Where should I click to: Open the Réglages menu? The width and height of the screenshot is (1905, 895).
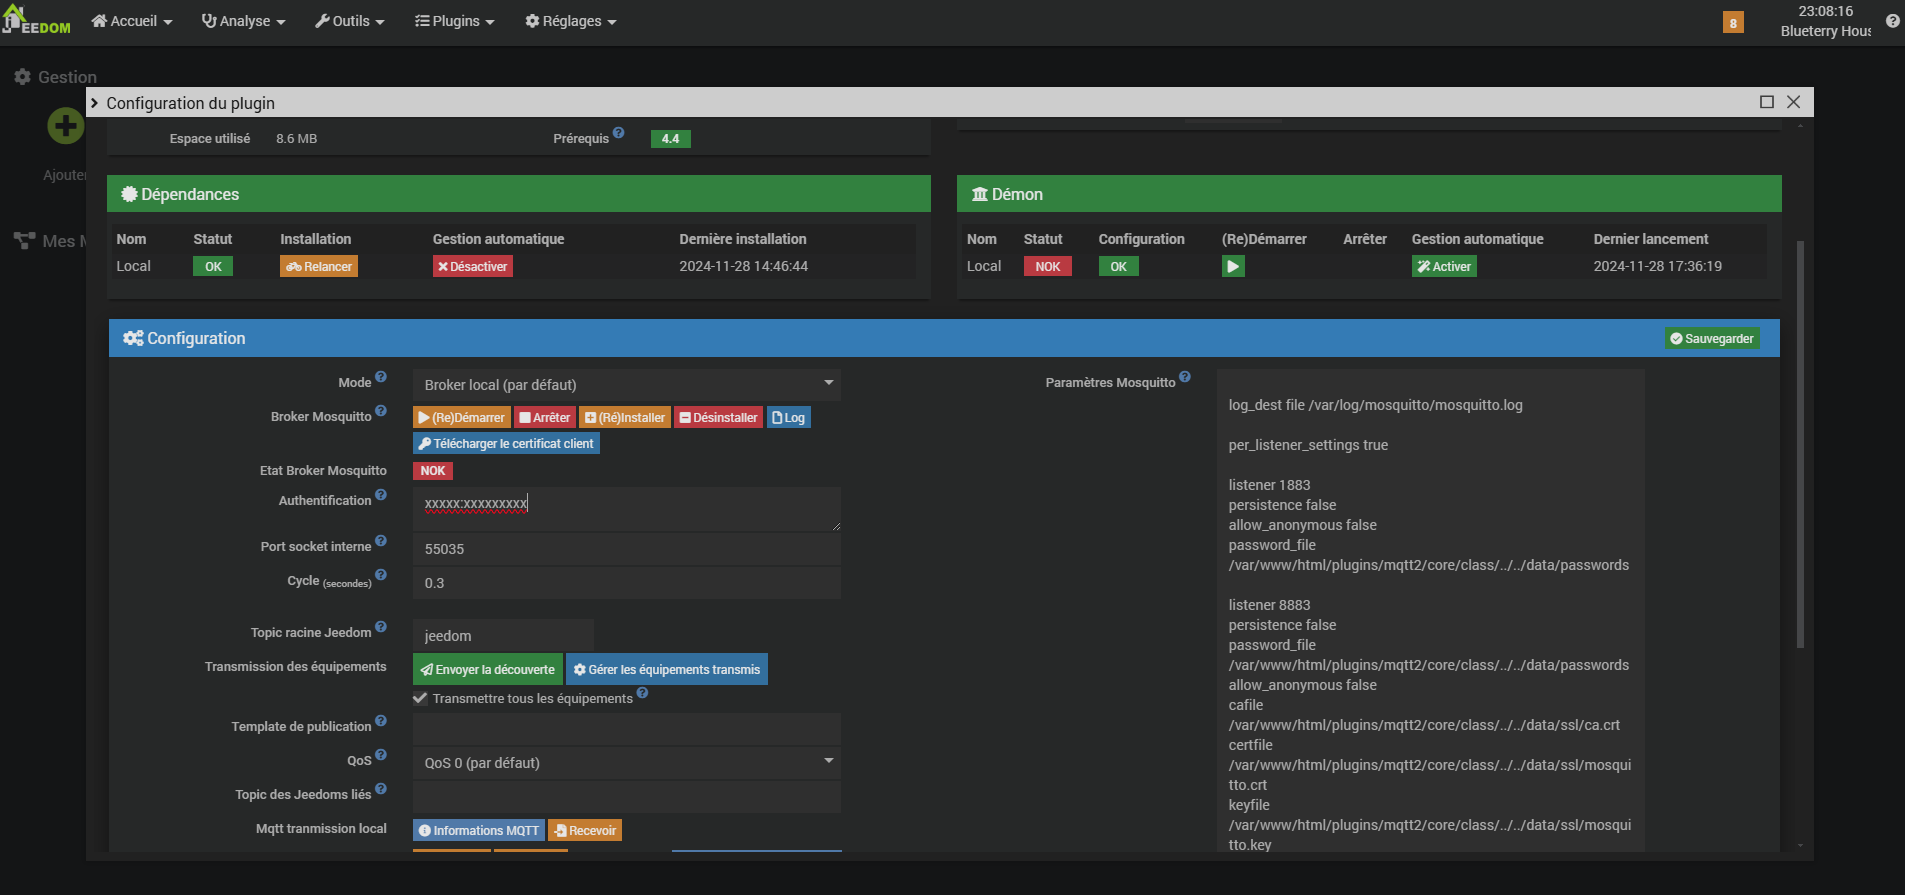point(571,21)
